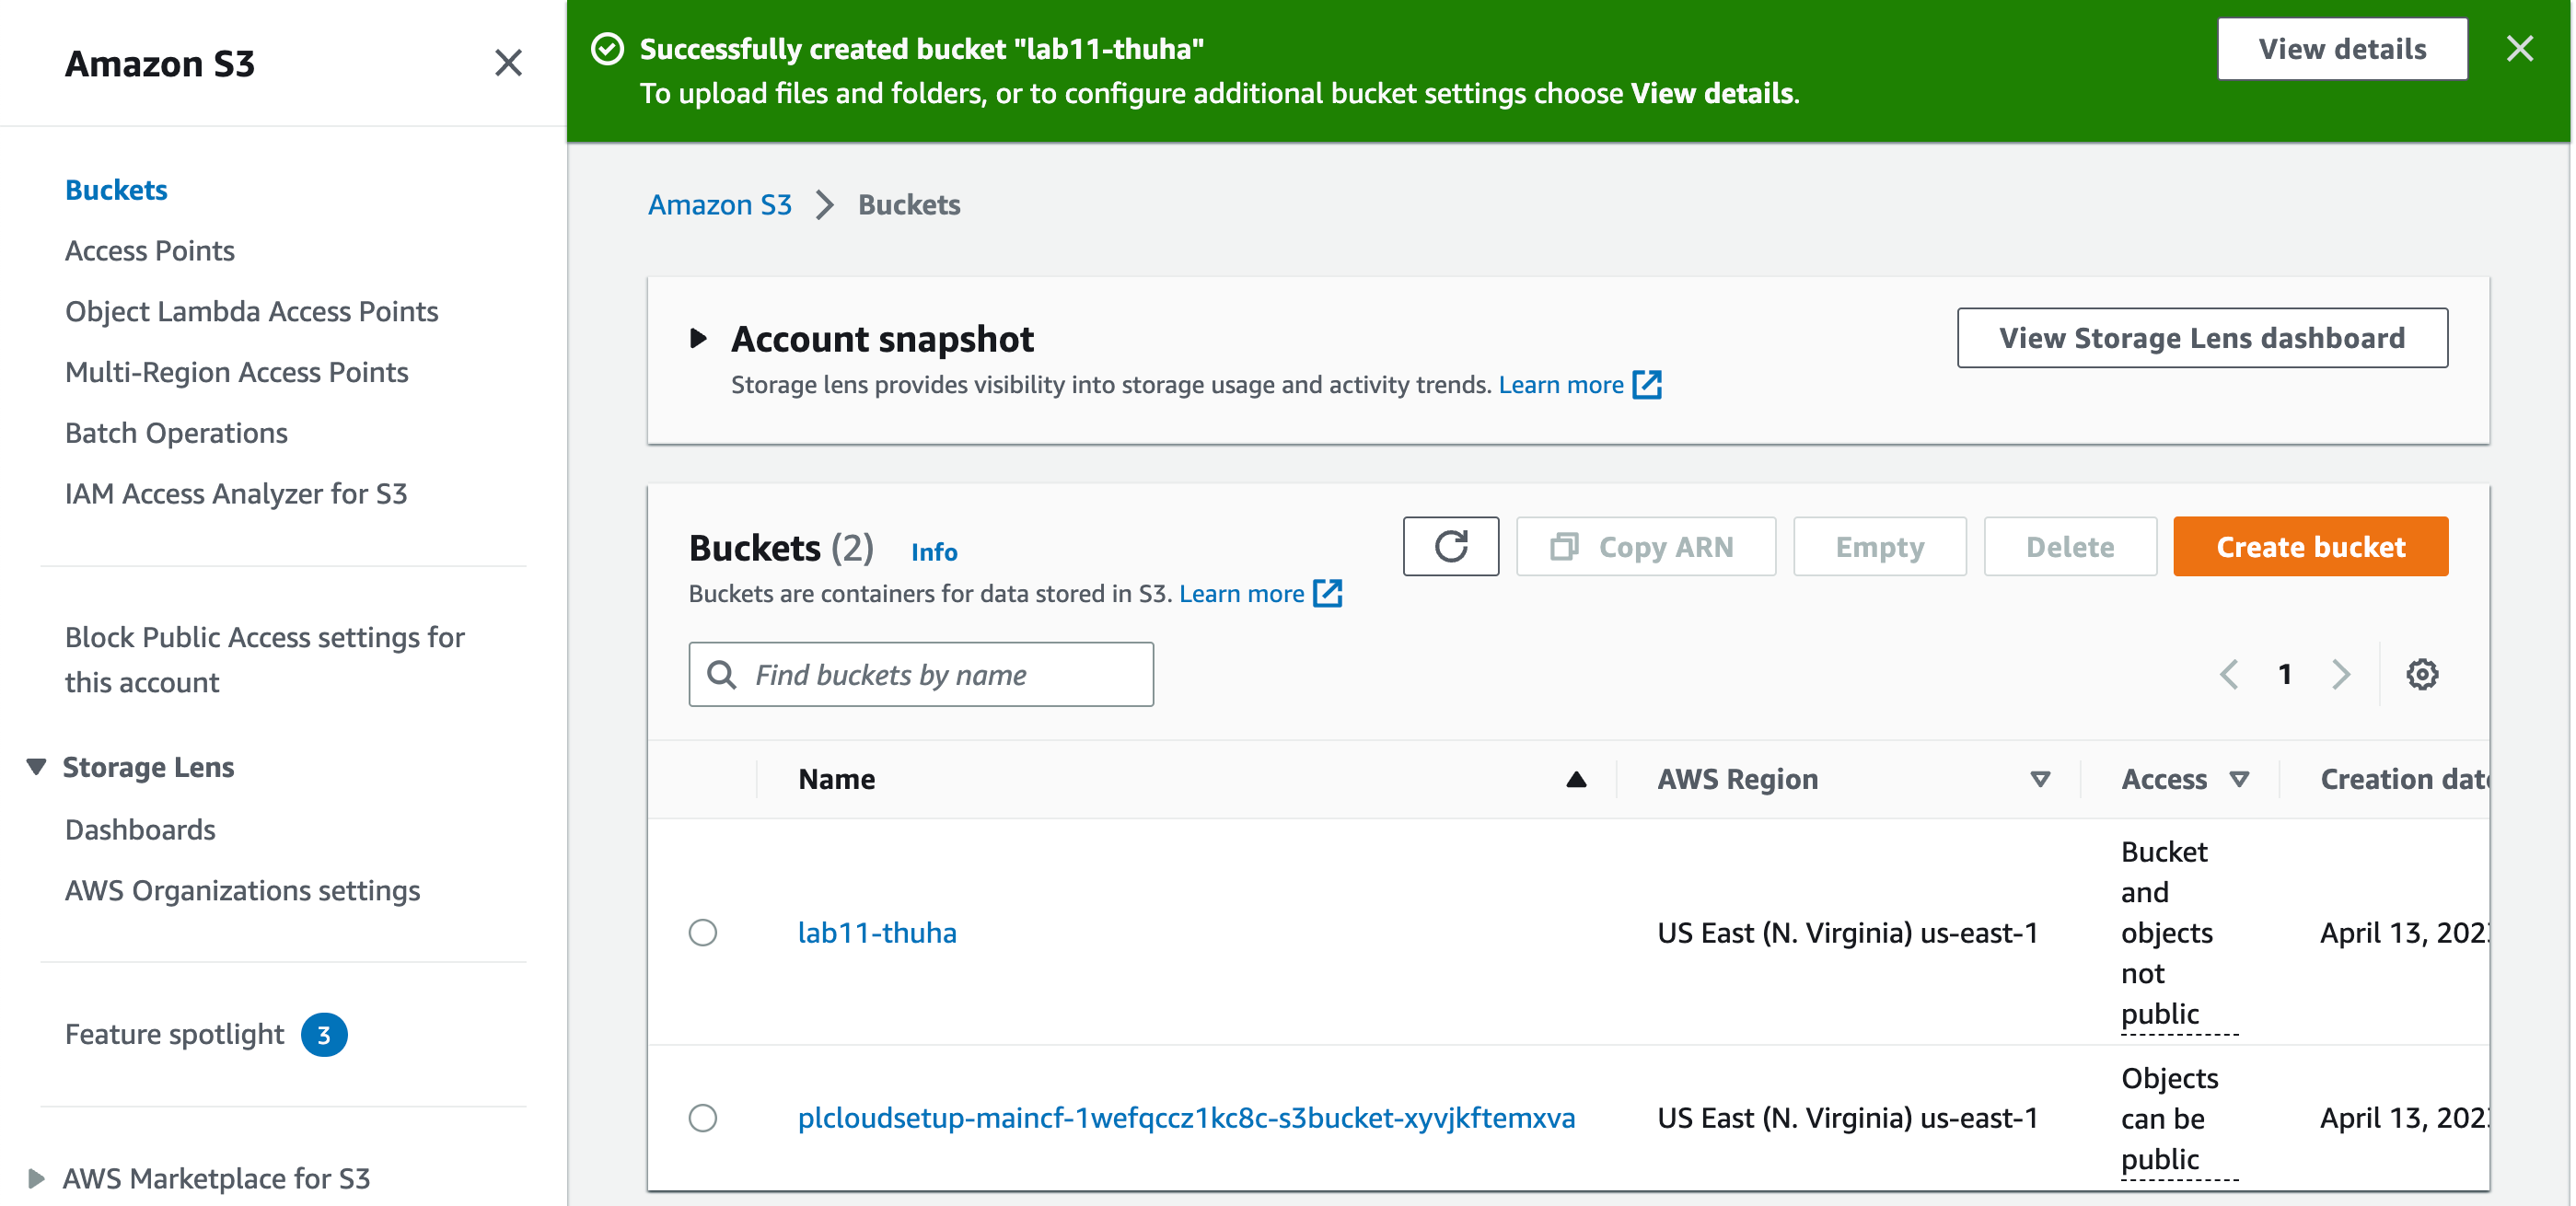Open Batch Operations in sidebar
2576x1206 pixels.
tap(176, 433)
